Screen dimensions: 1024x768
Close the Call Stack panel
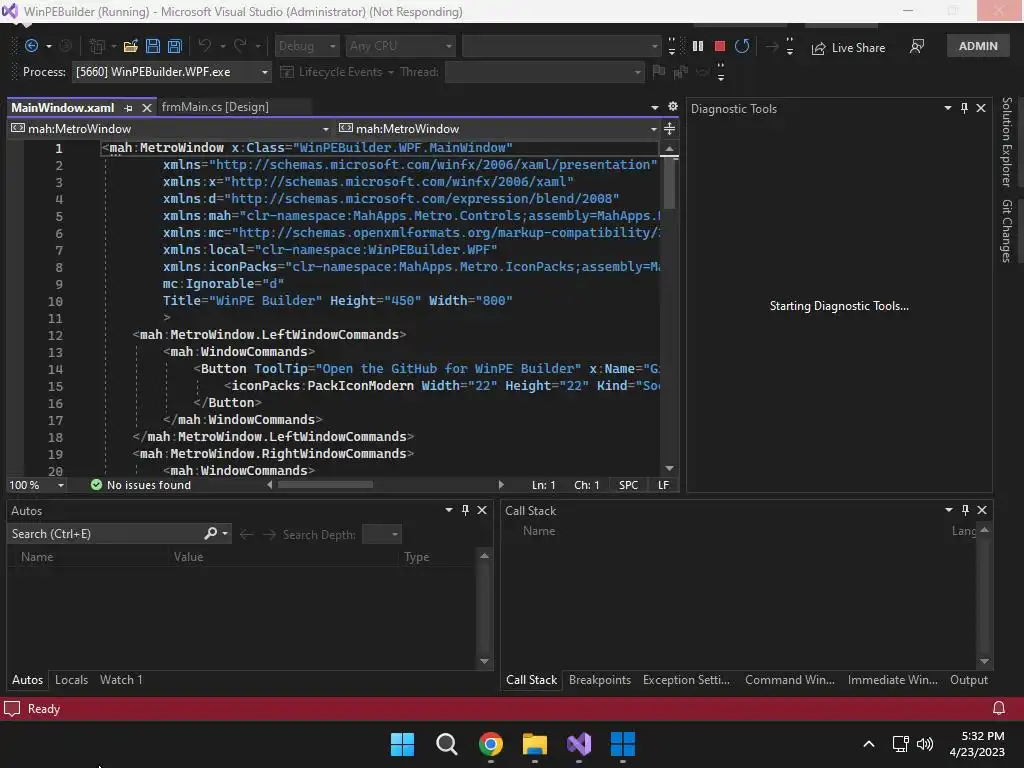click(x=982, y=510)
